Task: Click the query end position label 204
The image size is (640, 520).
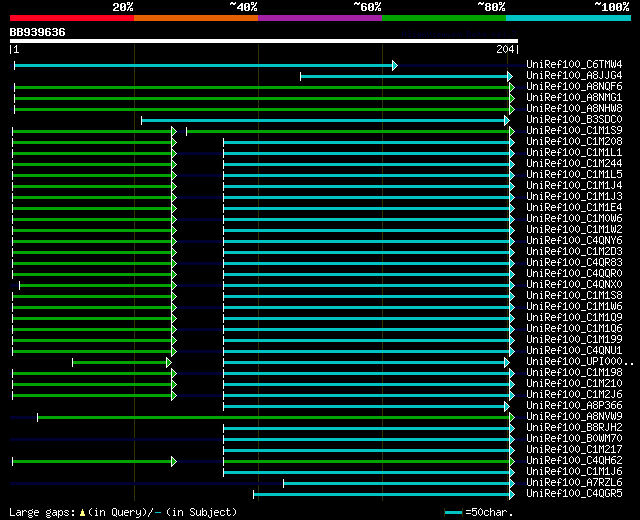Action: [505, 49]
